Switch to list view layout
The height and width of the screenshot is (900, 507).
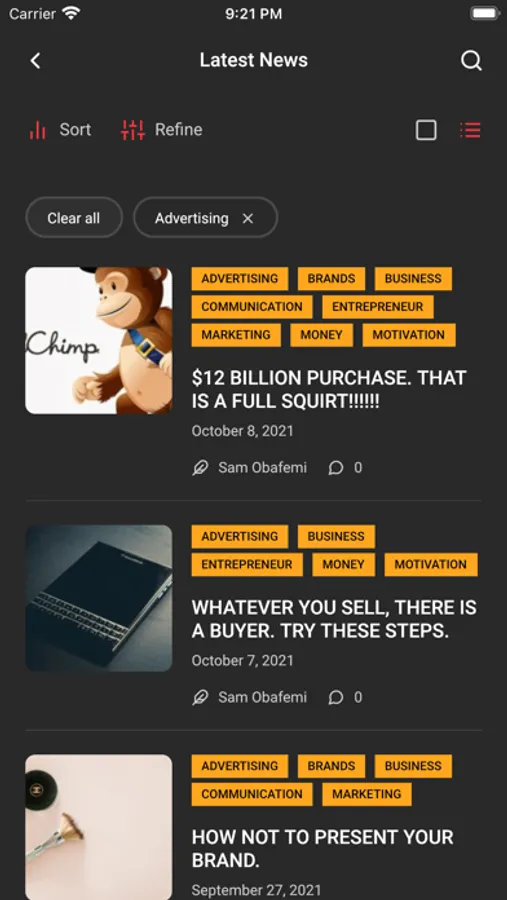pos(470,130)
